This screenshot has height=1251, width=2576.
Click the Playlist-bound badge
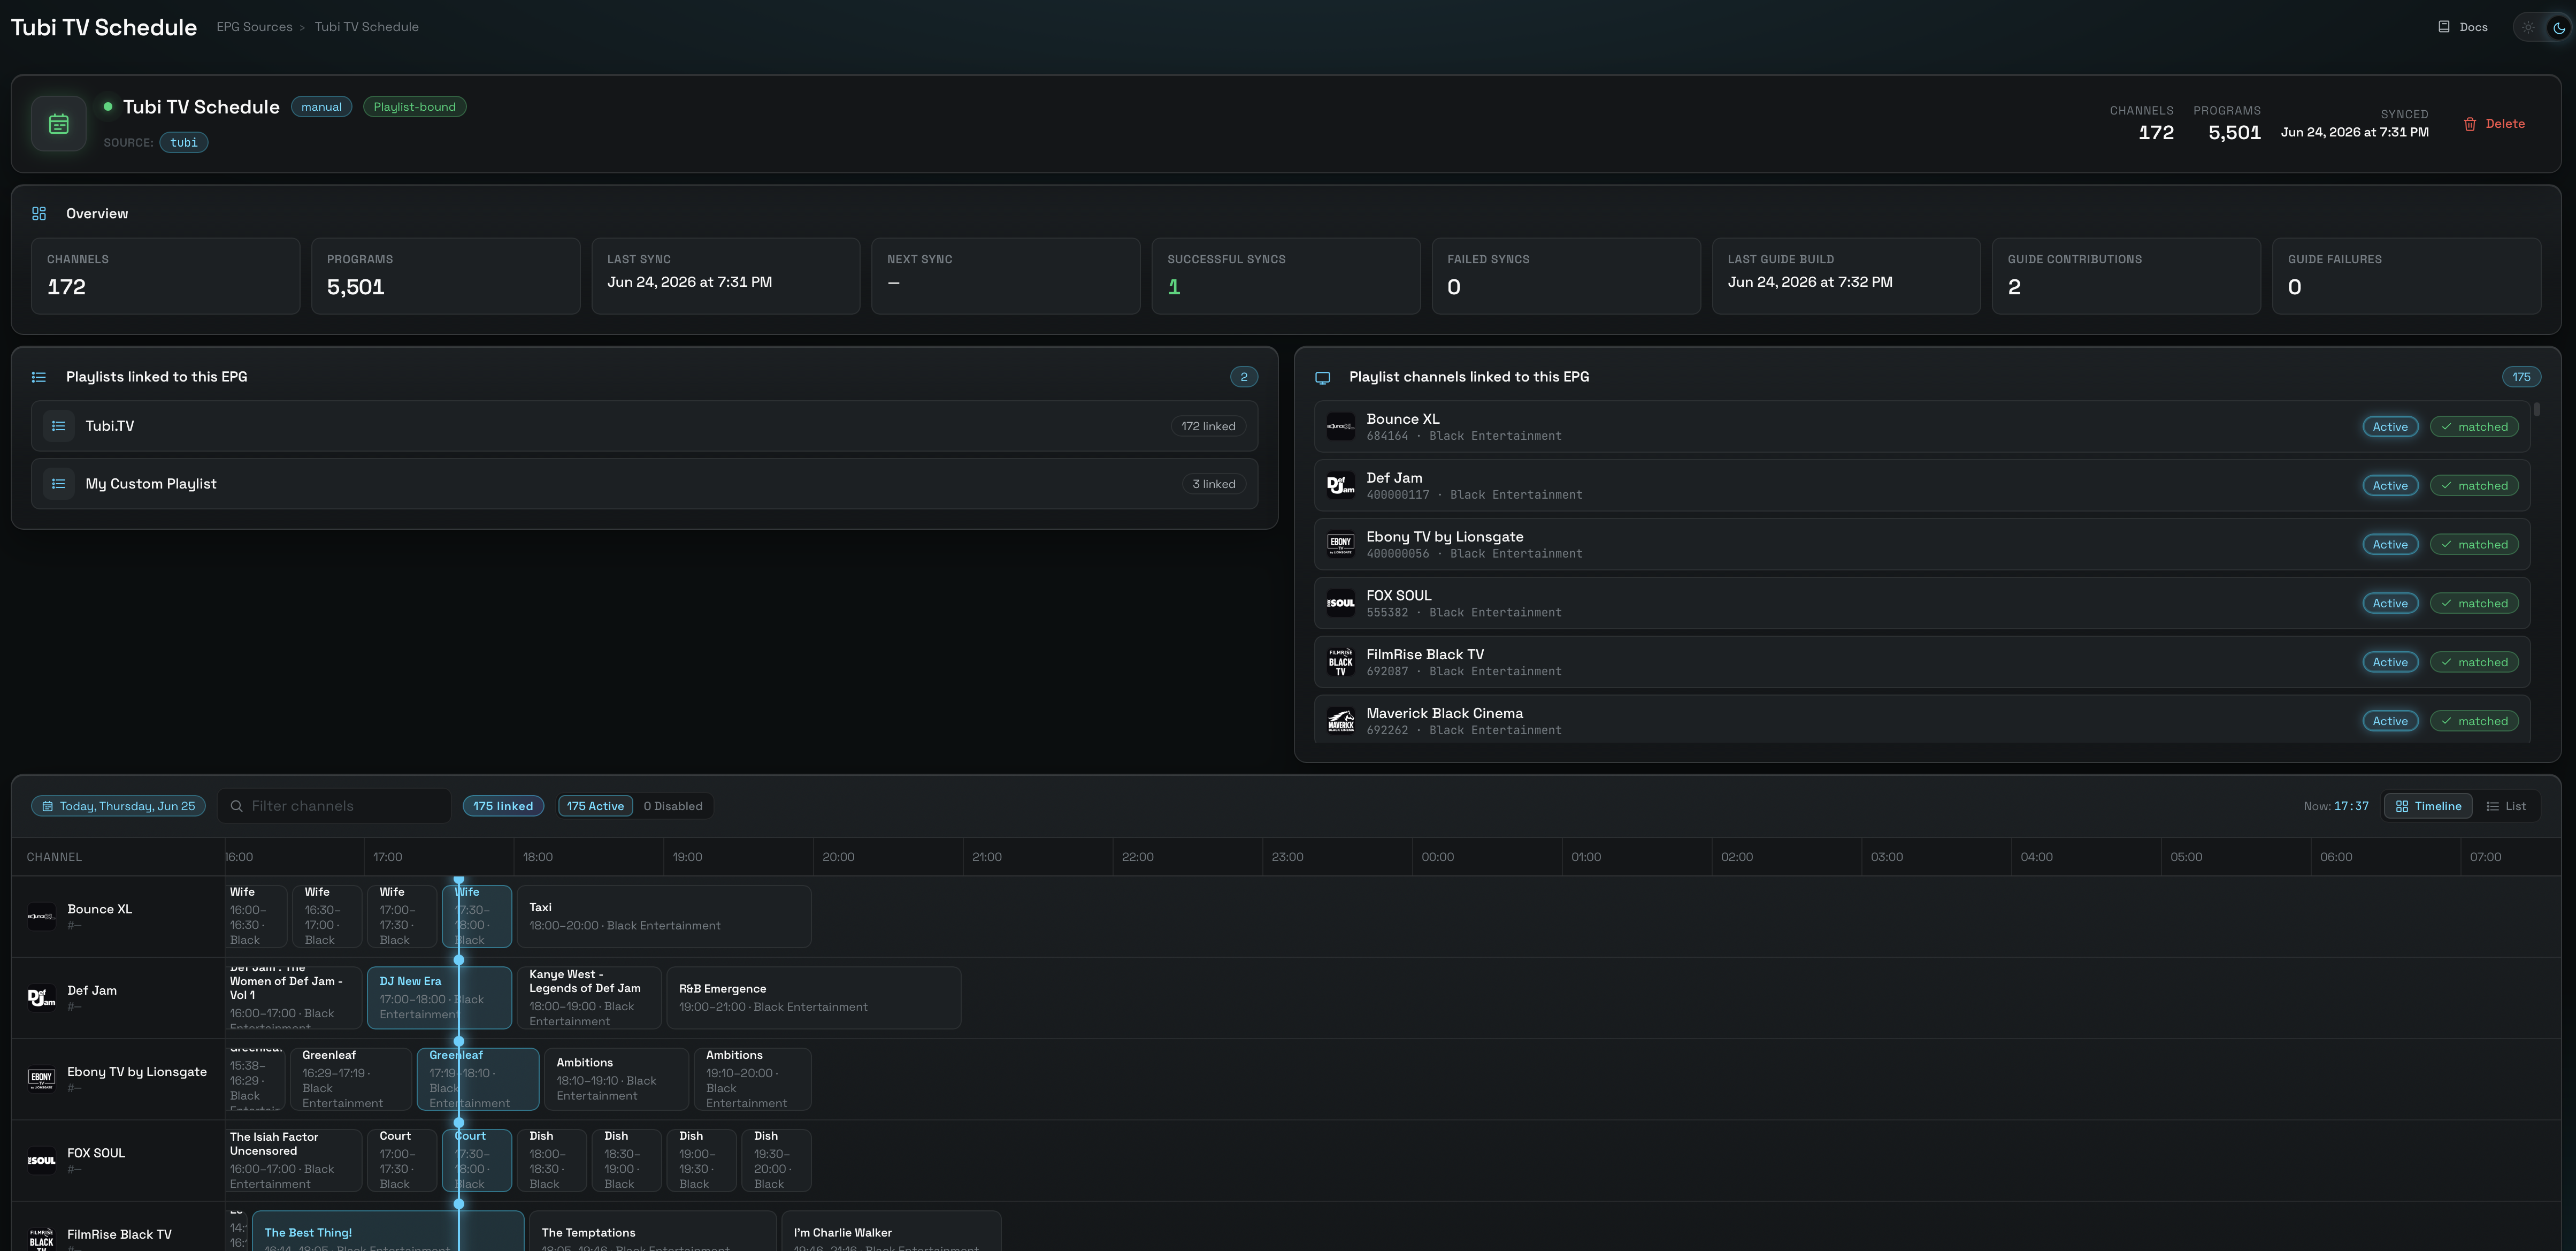(414, 107)
